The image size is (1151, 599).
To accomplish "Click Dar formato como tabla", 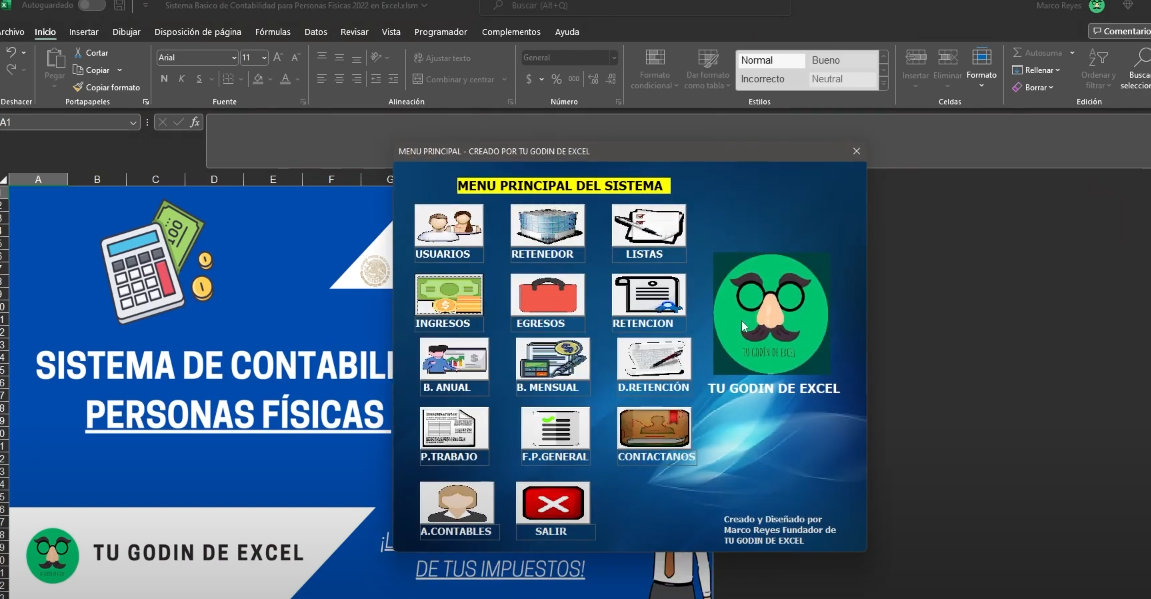I will click(x=708, y=69).
